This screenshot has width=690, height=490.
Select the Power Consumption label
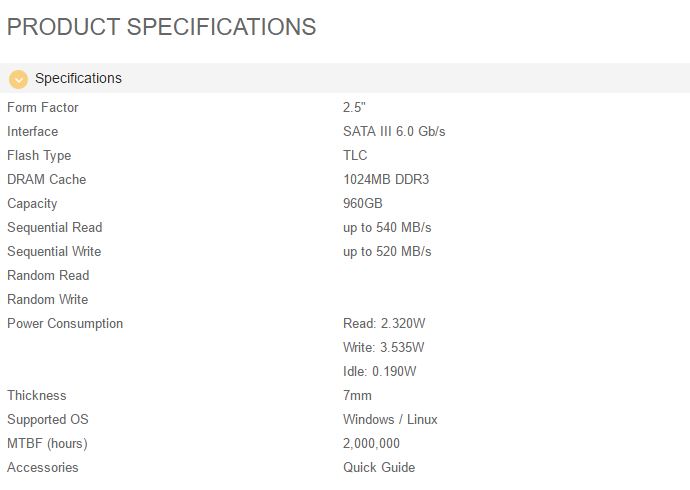pyautogui.click(x=65, y=323)
